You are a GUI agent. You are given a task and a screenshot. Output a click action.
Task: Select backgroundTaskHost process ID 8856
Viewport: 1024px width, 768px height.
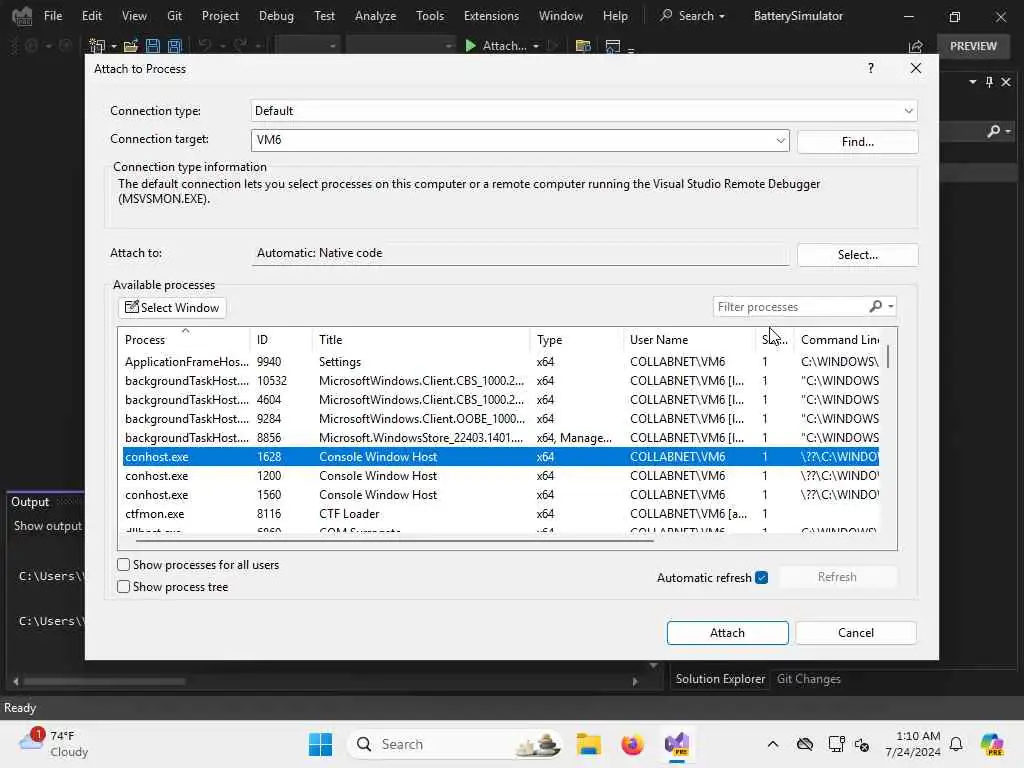[x=501, y=438]
